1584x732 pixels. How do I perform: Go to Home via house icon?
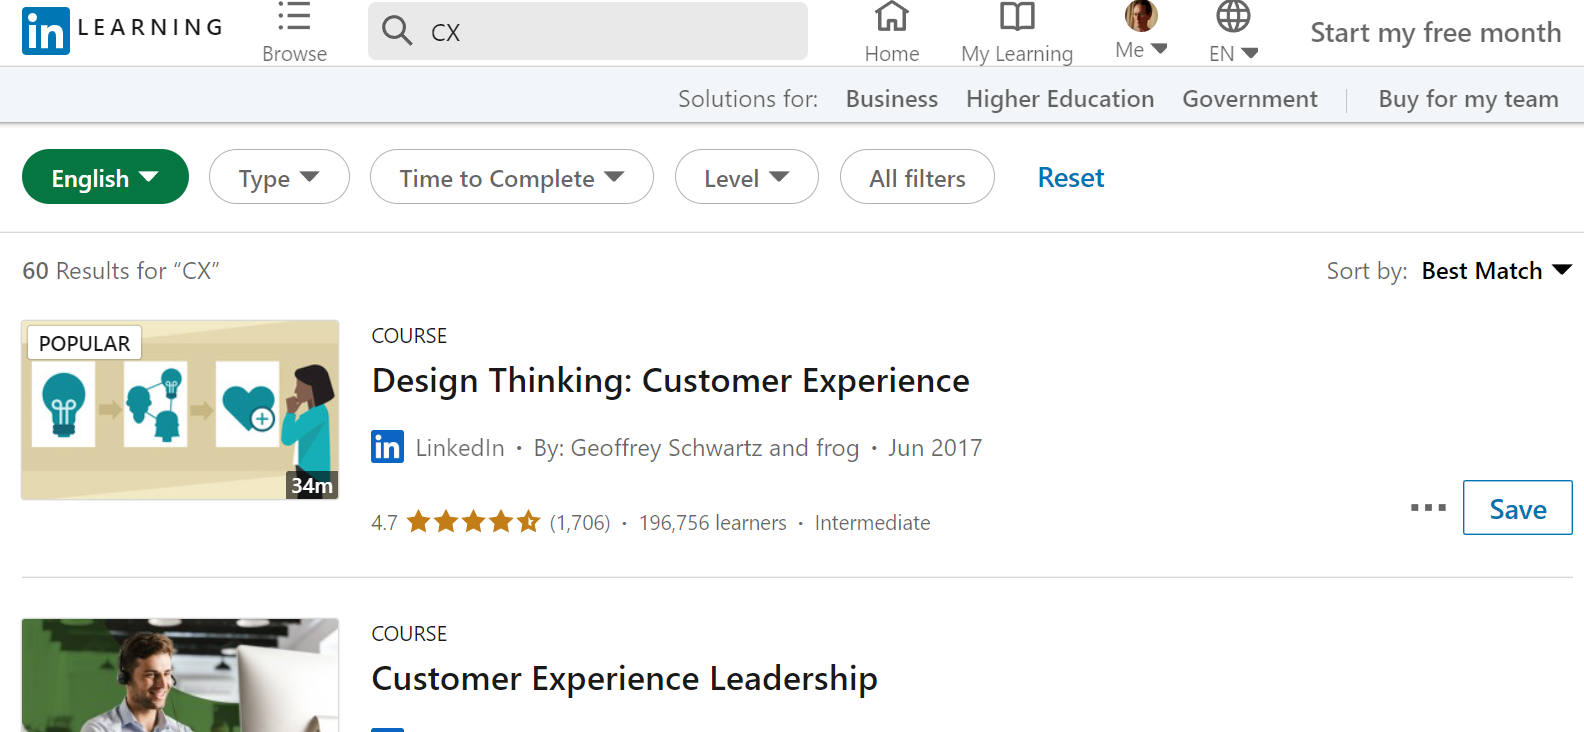(x=891, y=17)
